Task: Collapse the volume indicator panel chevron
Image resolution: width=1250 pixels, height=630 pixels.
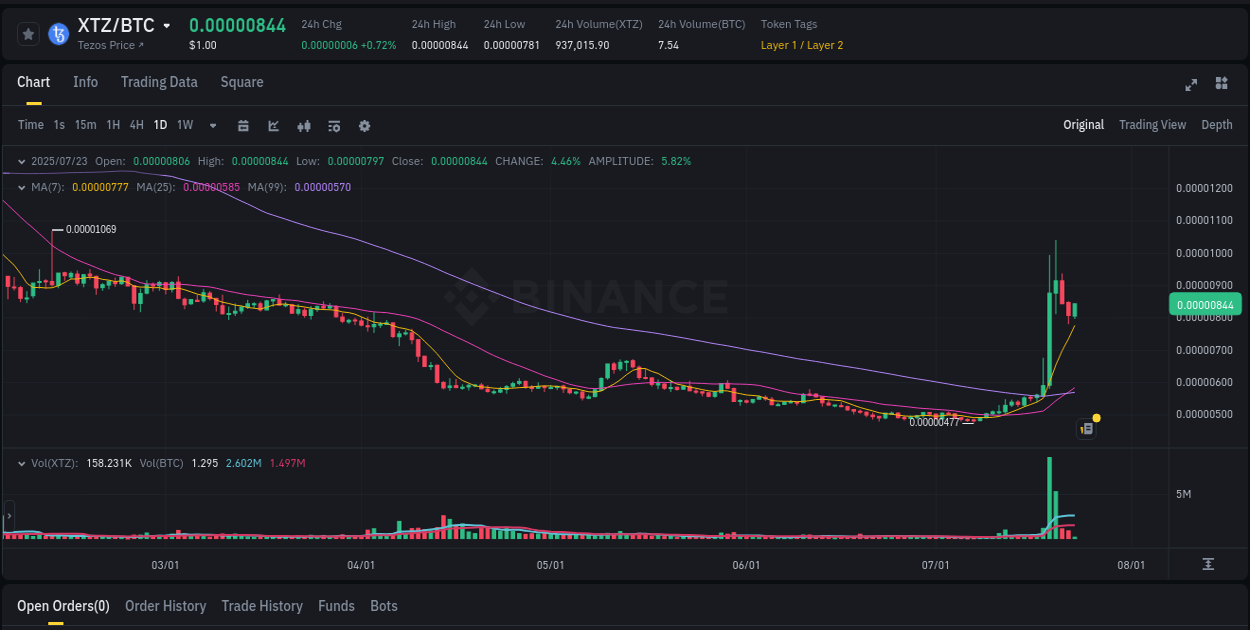Action: [21, 463]
